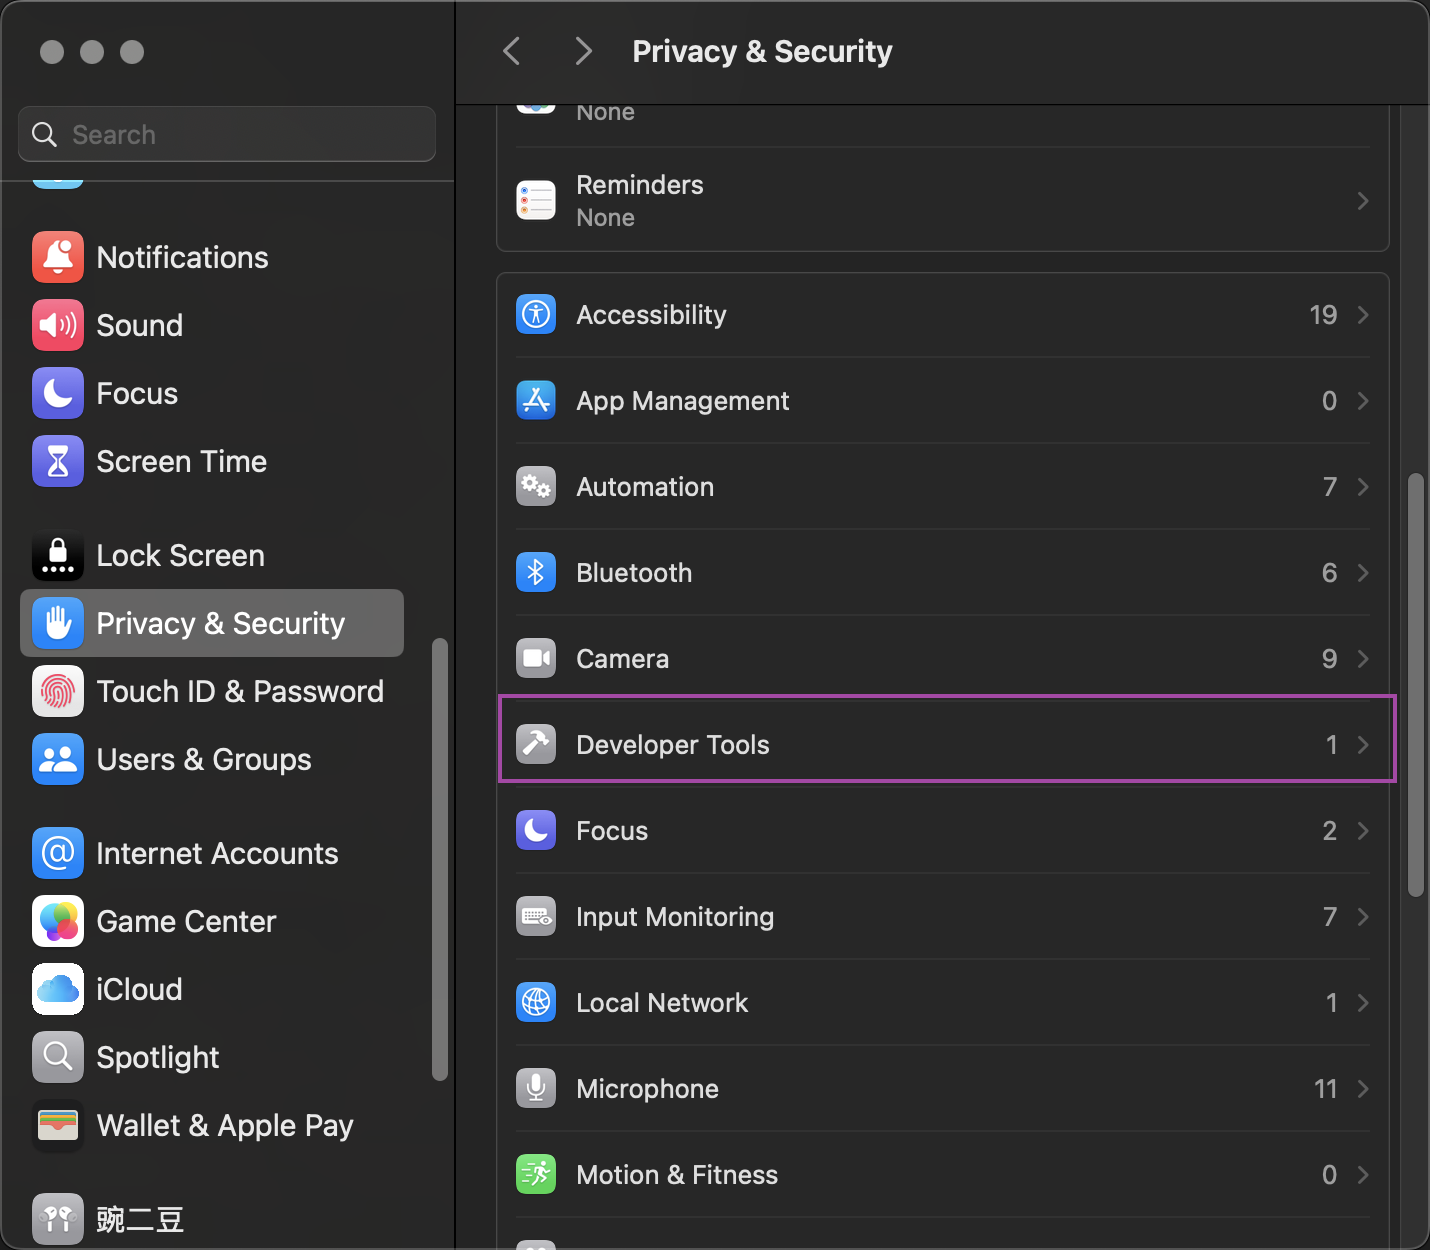
Task: Click the Automation gears icon
Action: (x=536, y=486)
